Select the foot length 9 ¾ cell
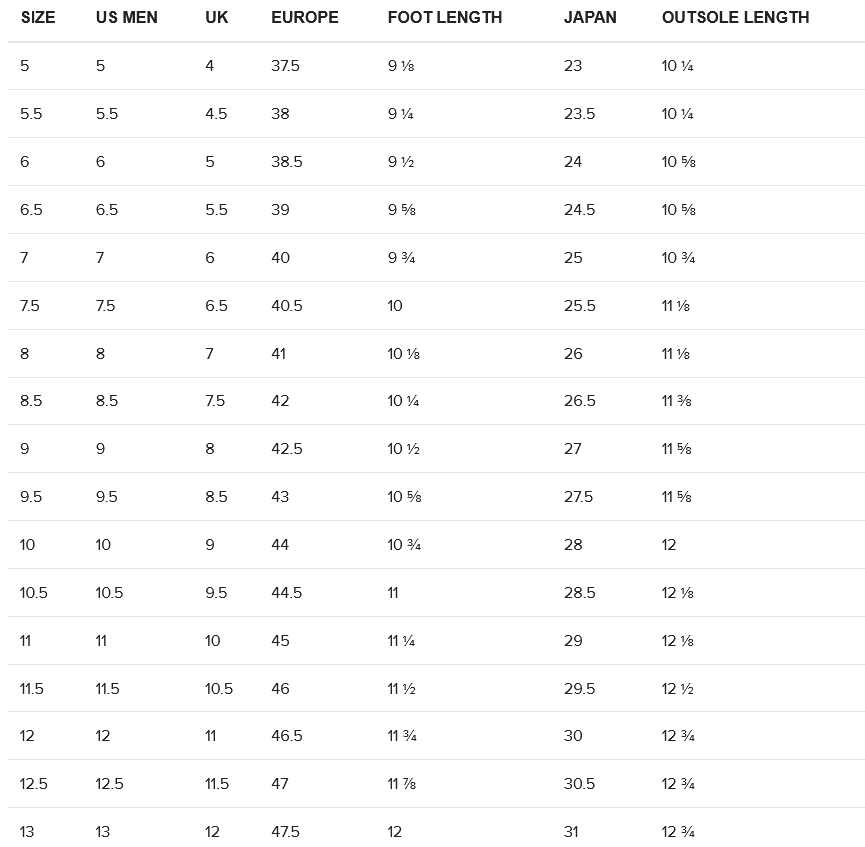The width and height of the screenshot is (865, 847). point(402,258)
